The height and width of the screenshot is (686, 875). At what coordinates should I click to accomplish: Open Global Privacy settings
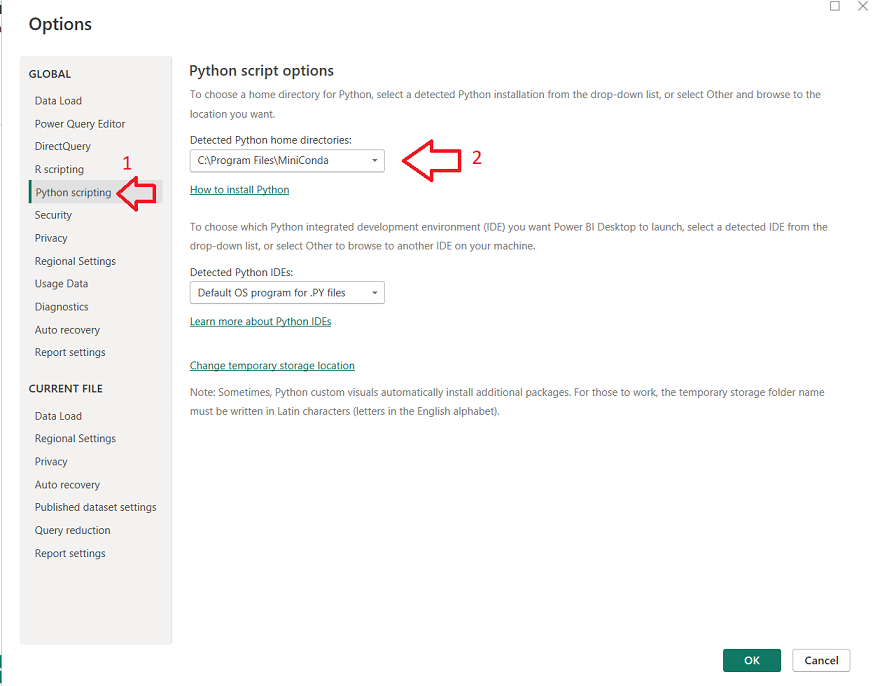51,238
